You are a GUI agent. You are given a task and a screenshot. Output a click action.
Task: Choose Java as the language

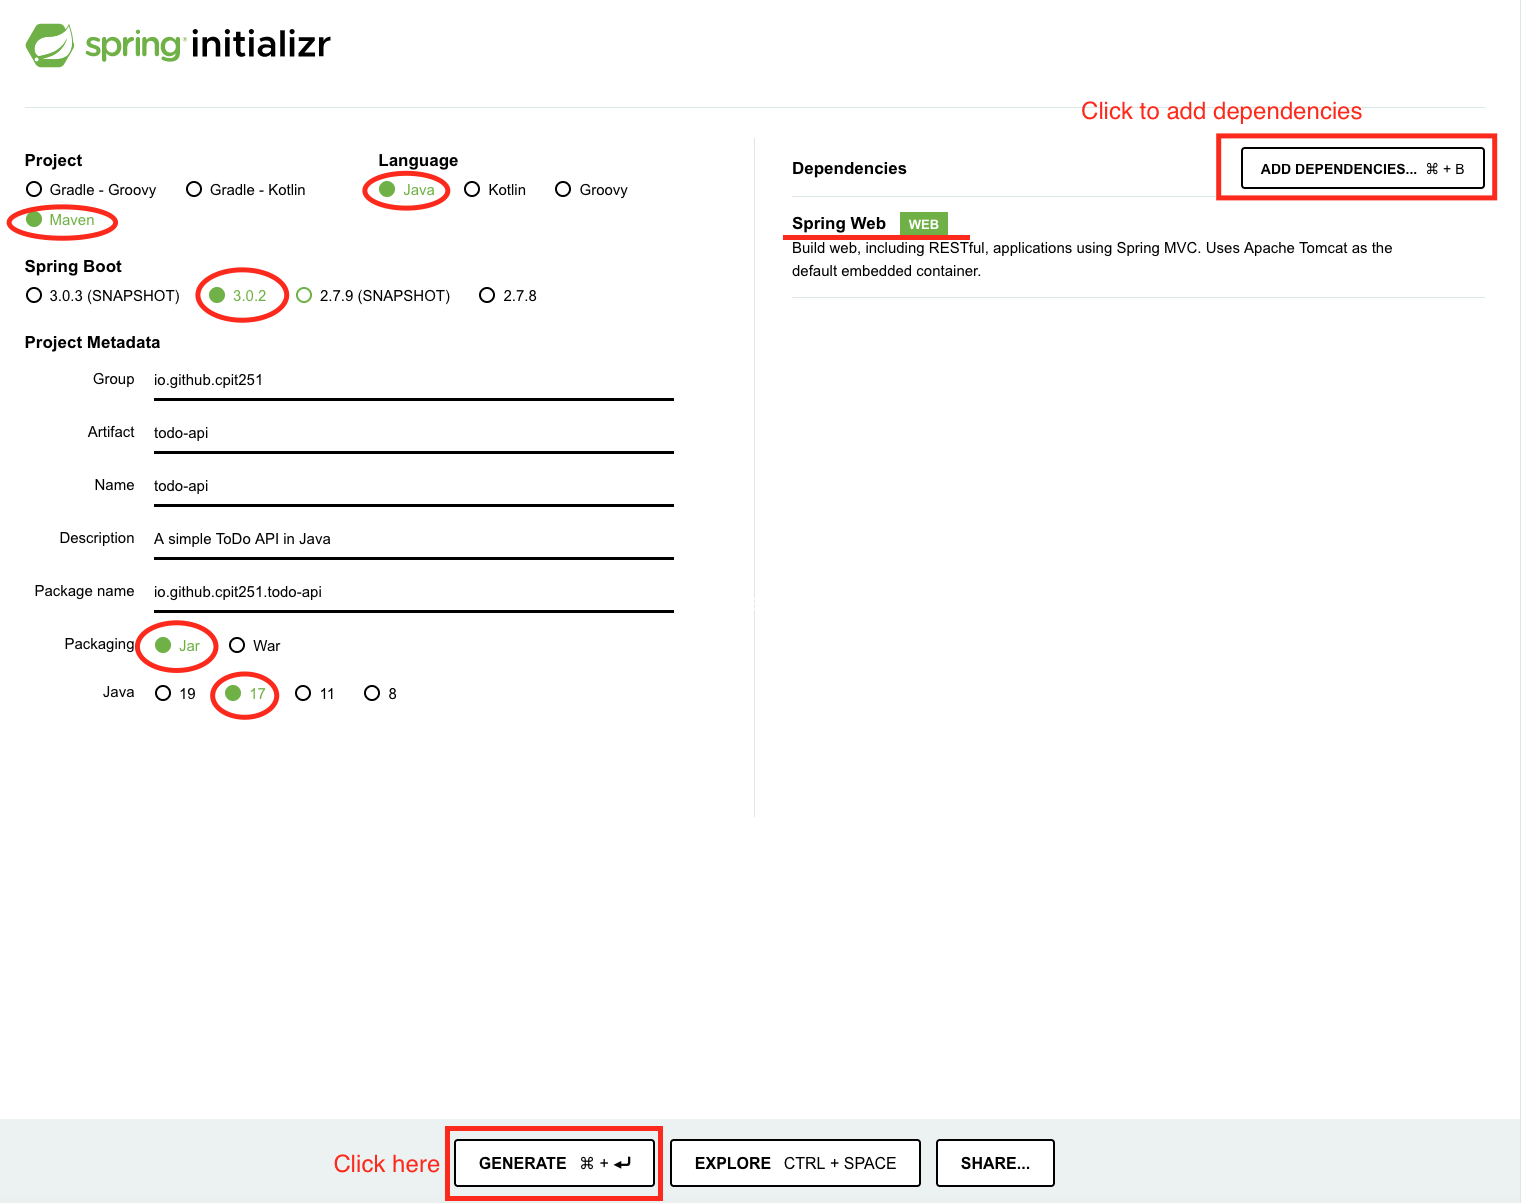[x=407, y=190]
